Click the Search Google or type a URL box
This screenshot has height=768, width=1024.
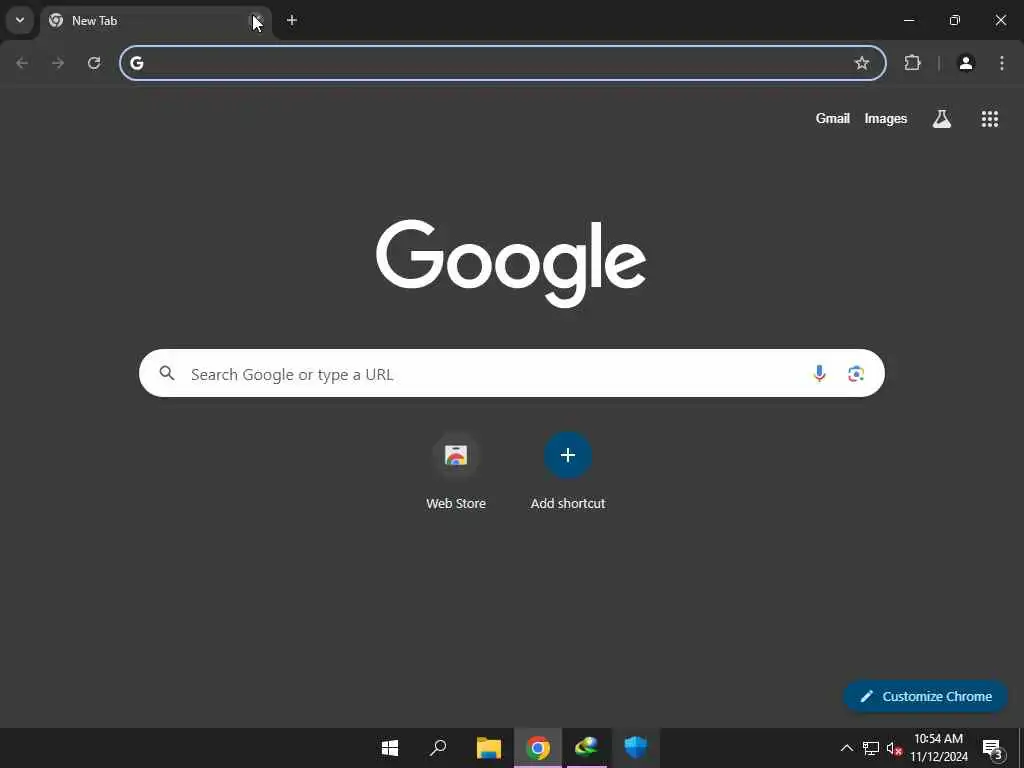511,373
